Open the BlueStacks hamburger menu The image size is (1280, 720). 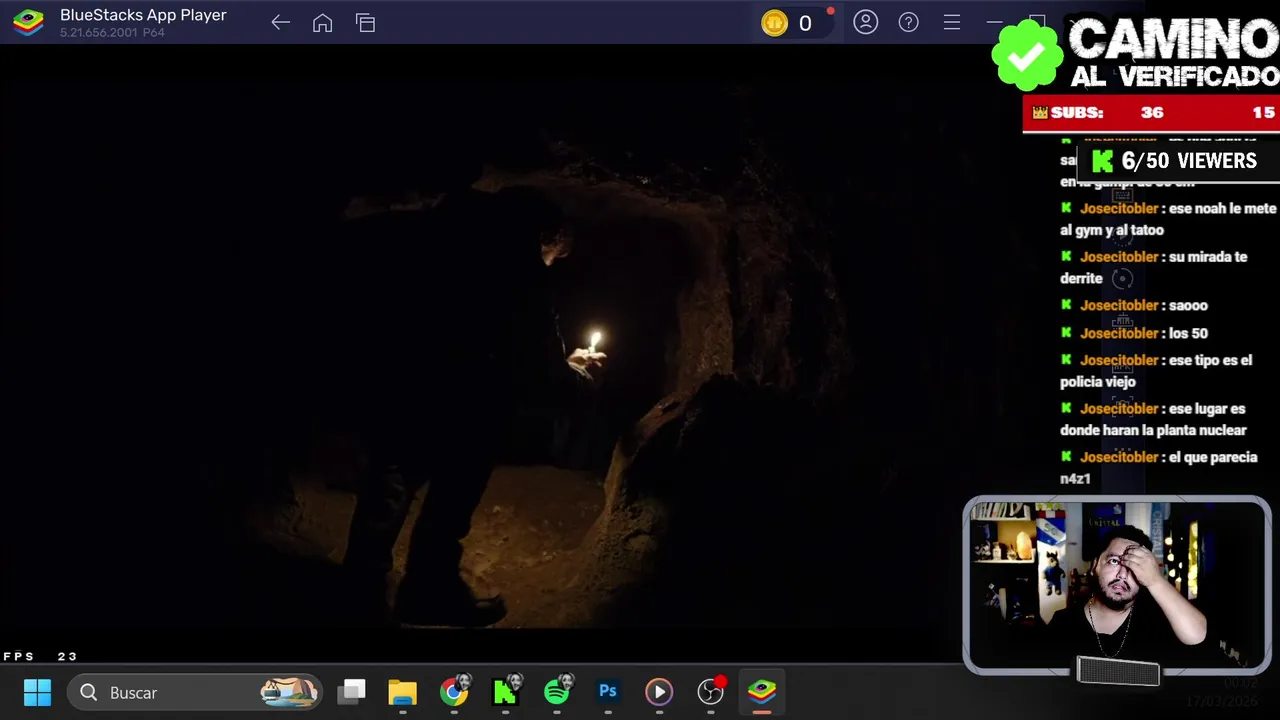coord(951,22)
